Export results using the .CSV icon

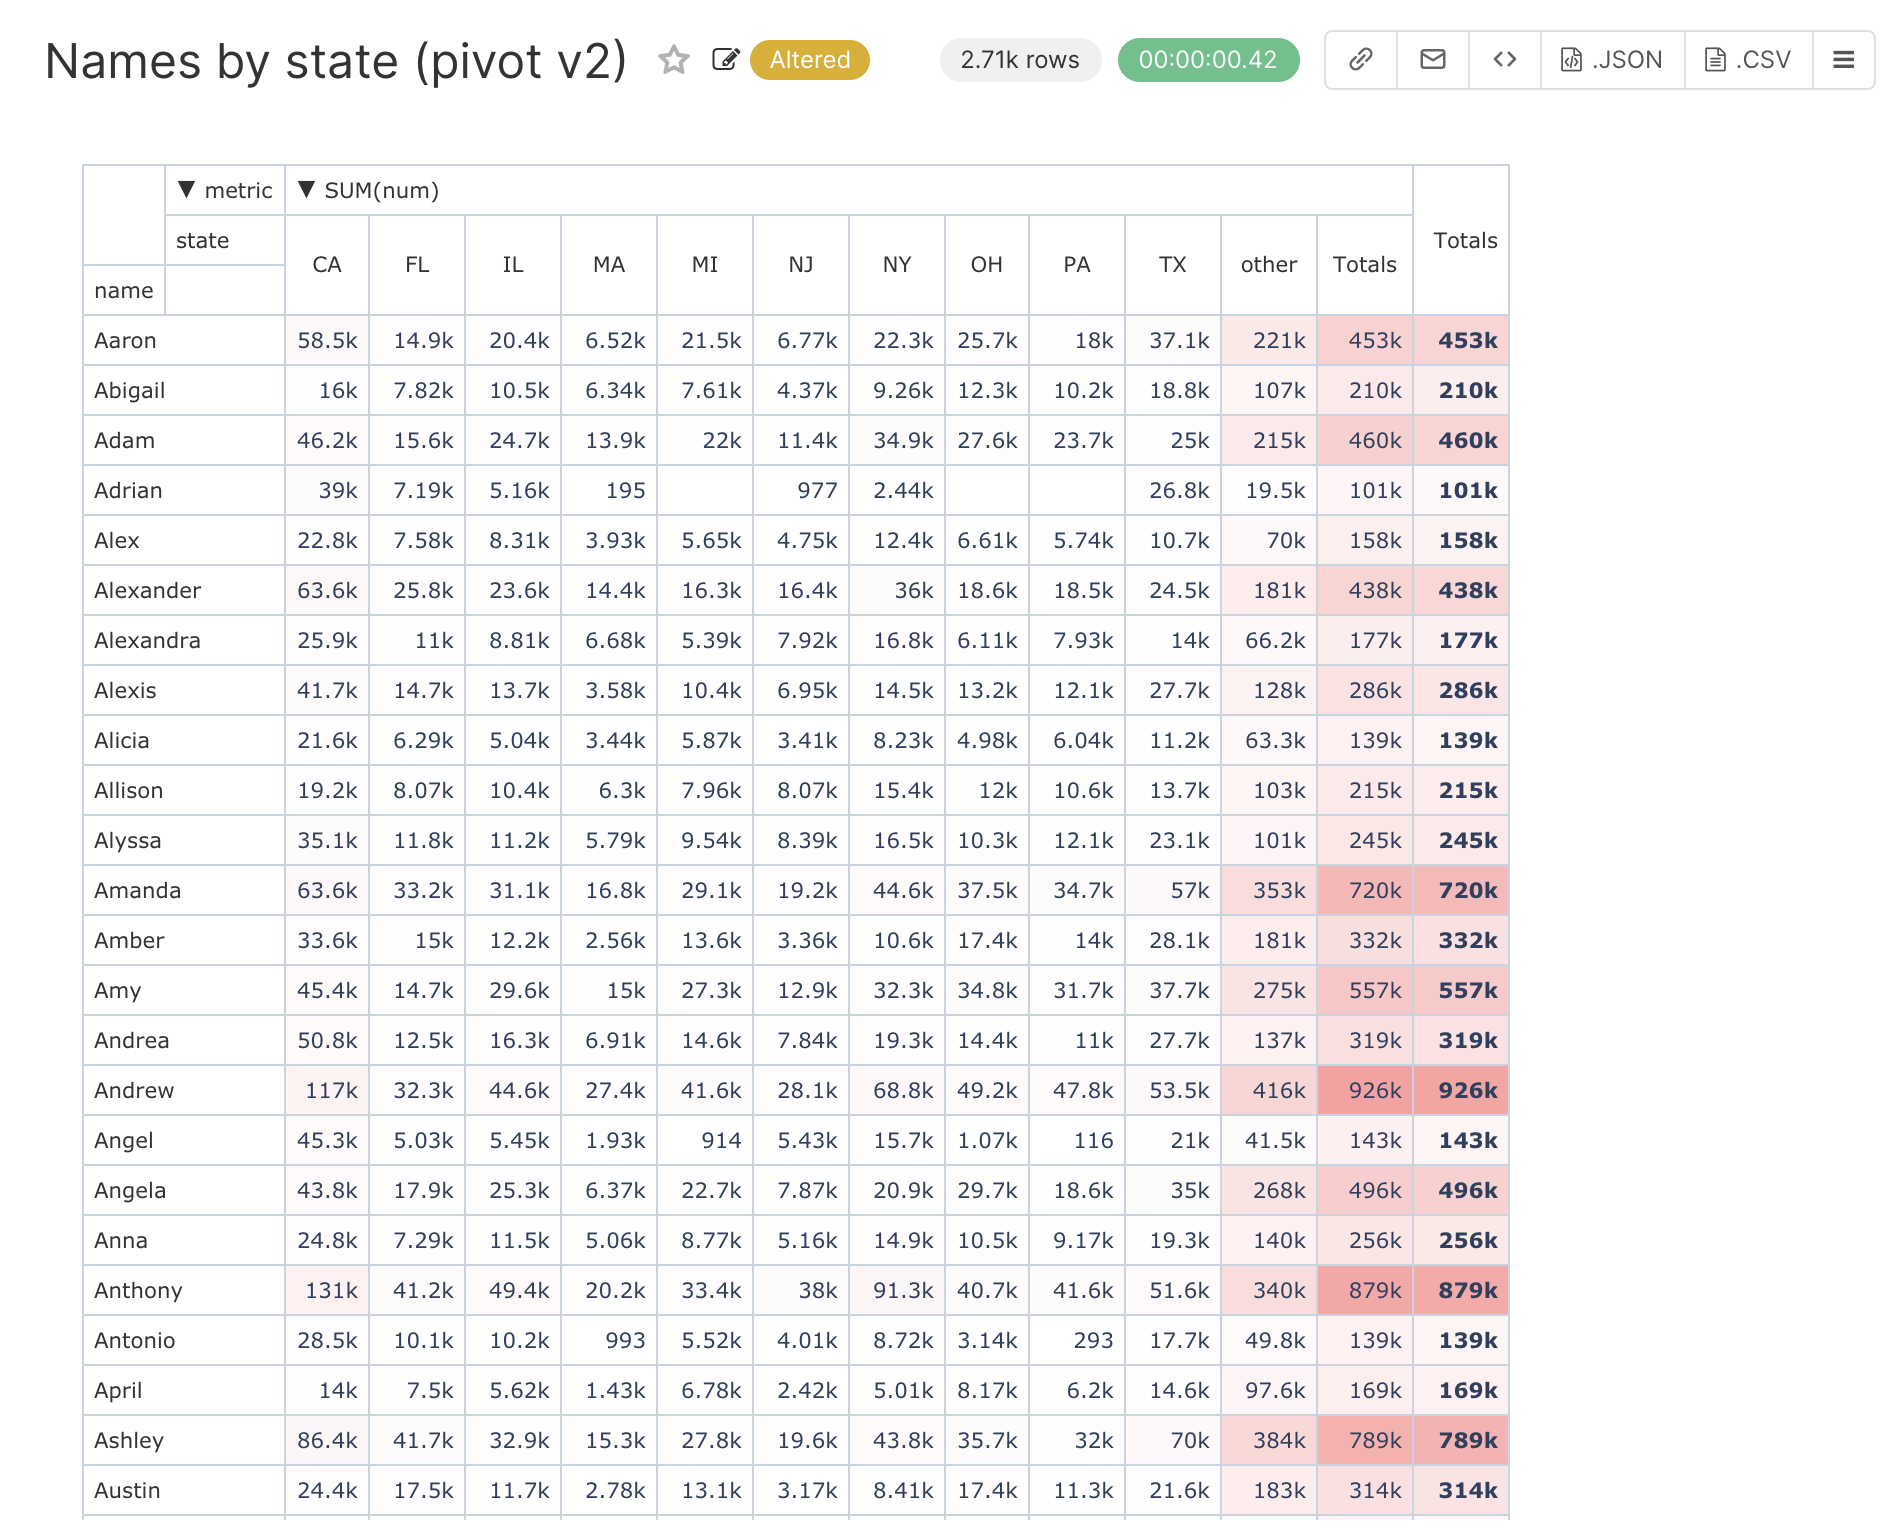click(1747, 59)
